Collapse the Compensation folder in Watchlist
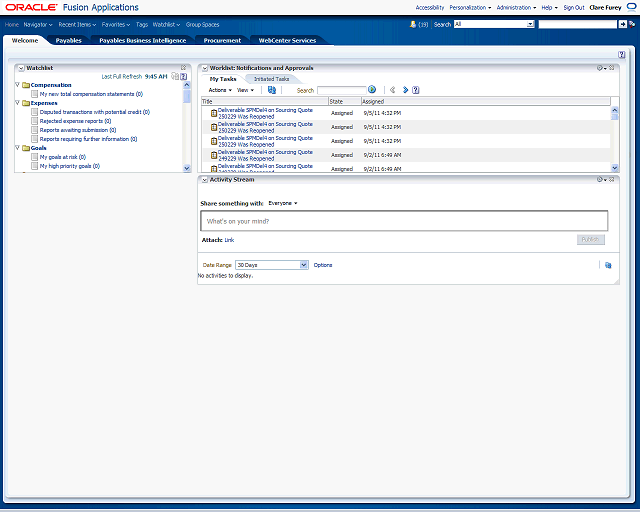Image resolution: width=640 pixels, height=512 pixels. click(18, 85)
